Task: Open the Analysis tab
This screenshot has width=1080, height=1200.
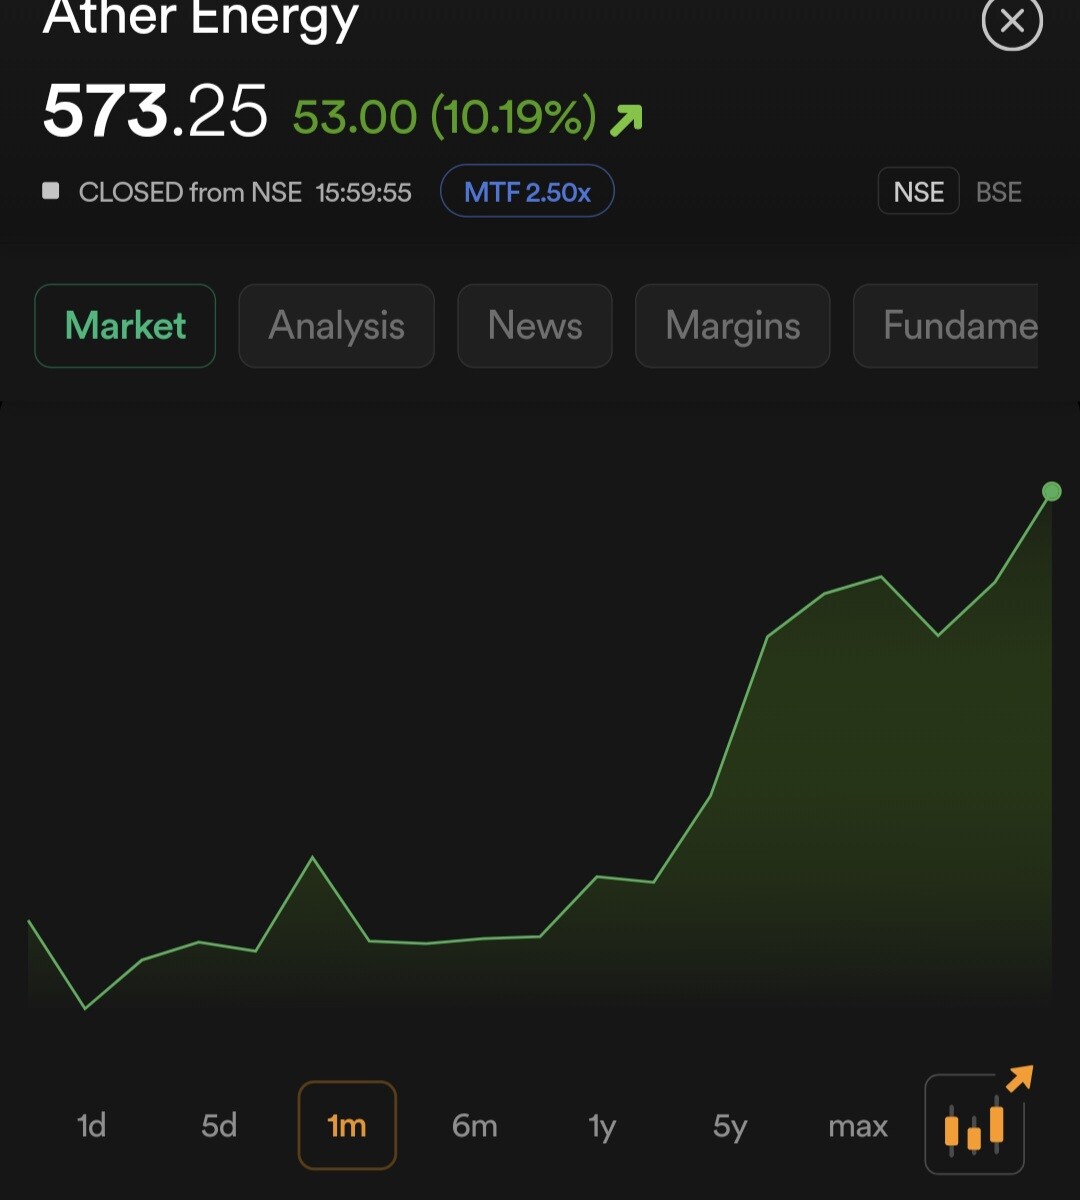Action: (x=336, y=326)
